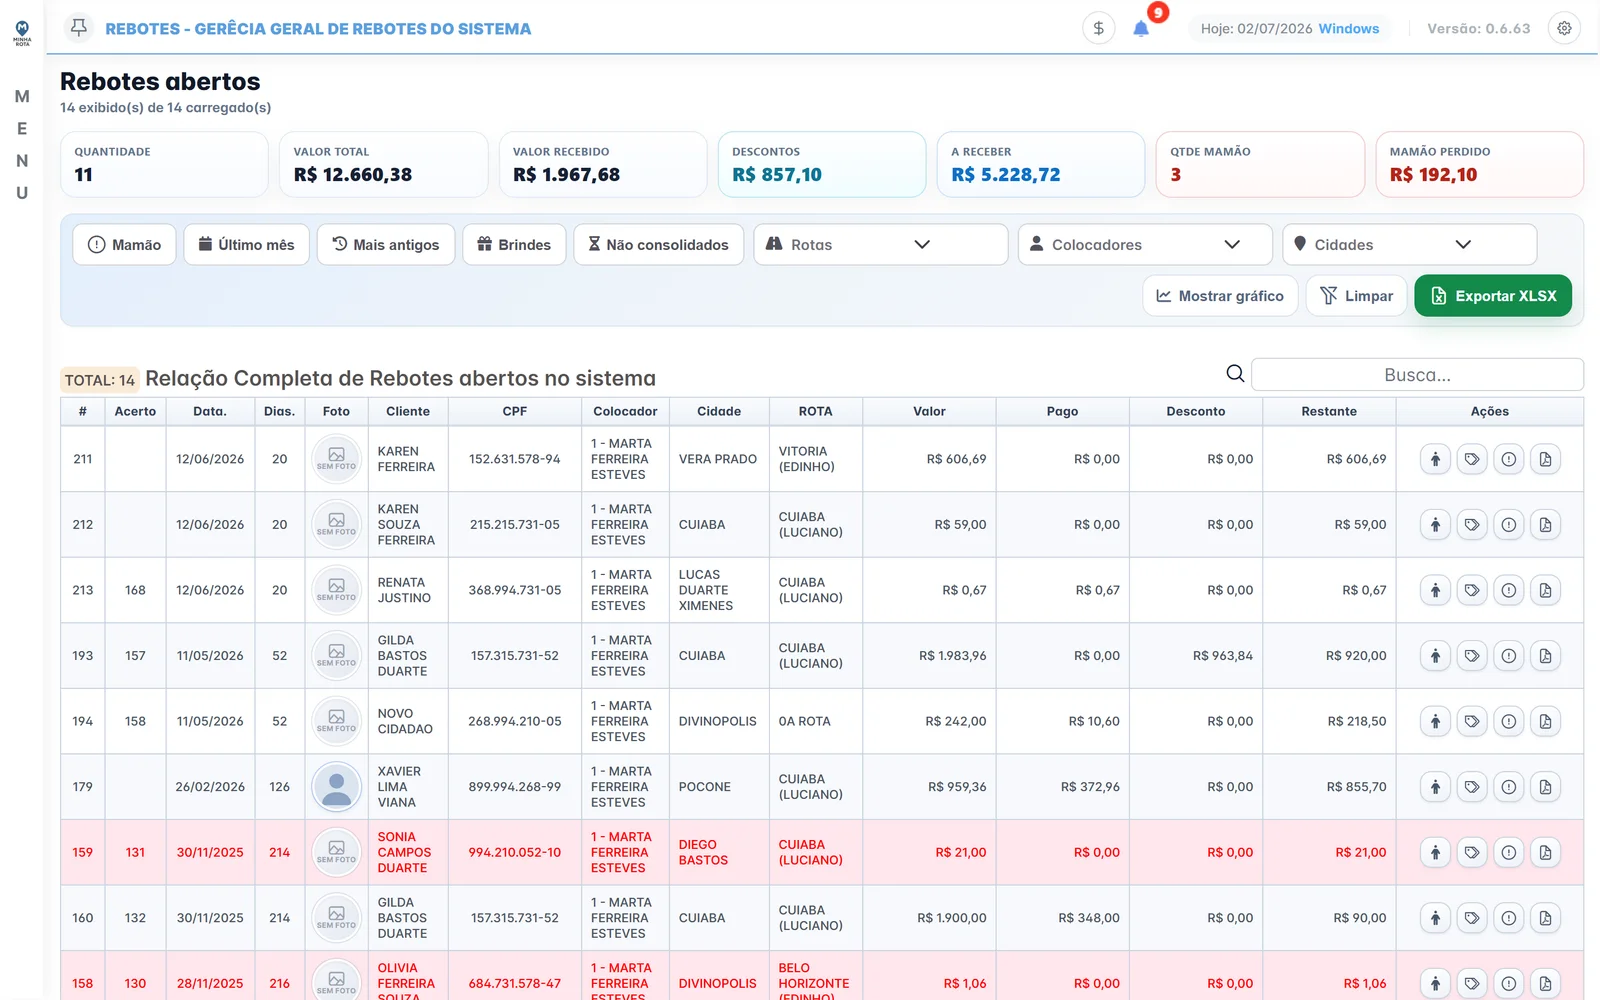Click Exportar XLSX button
The height and width of the screenshot is (1000, 1600).
tap(1493, 296)
